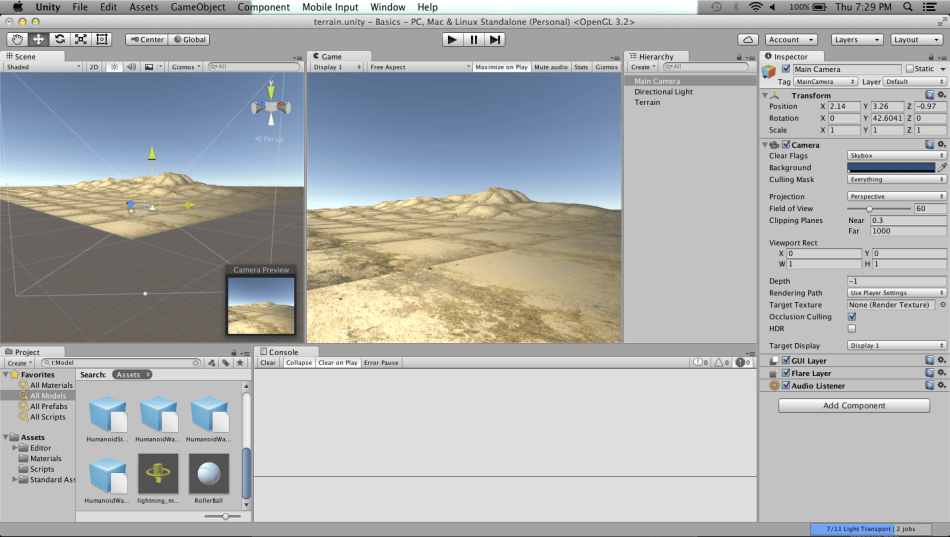The height and width of the screenshot is (537, 950).
Task: Open Clear Flags Skybox dropdown
Action: [896, 156]
